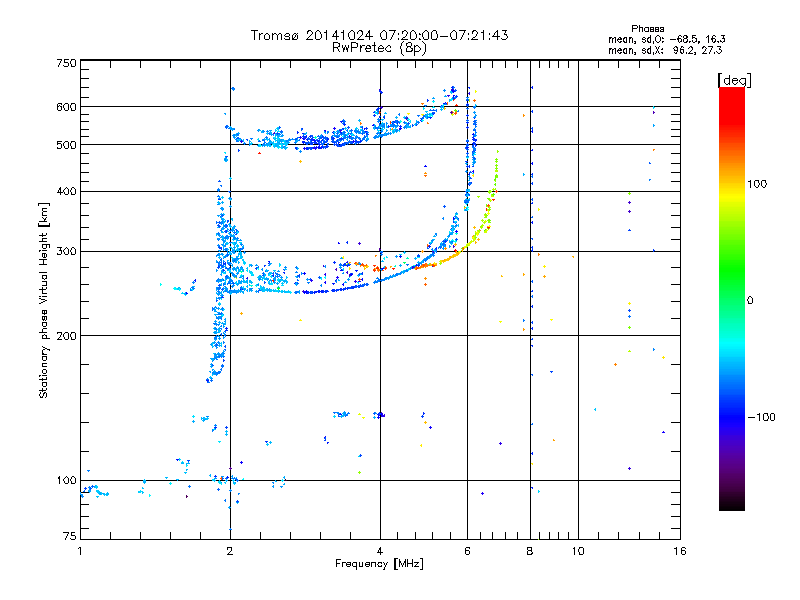Select the 'RwPretec (8p)' subtitle
The width and height of the screenshot is (800, 600).
click(x=379, y=48)
